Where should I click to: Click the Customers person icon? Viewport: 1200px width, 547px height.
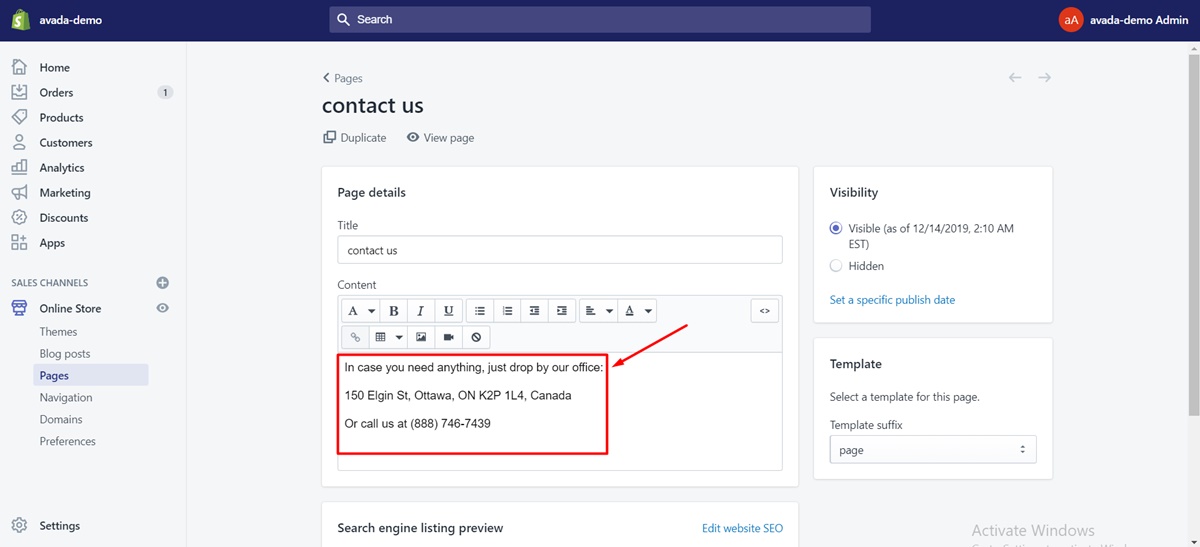pyautogui.click(x=19, y=142)
